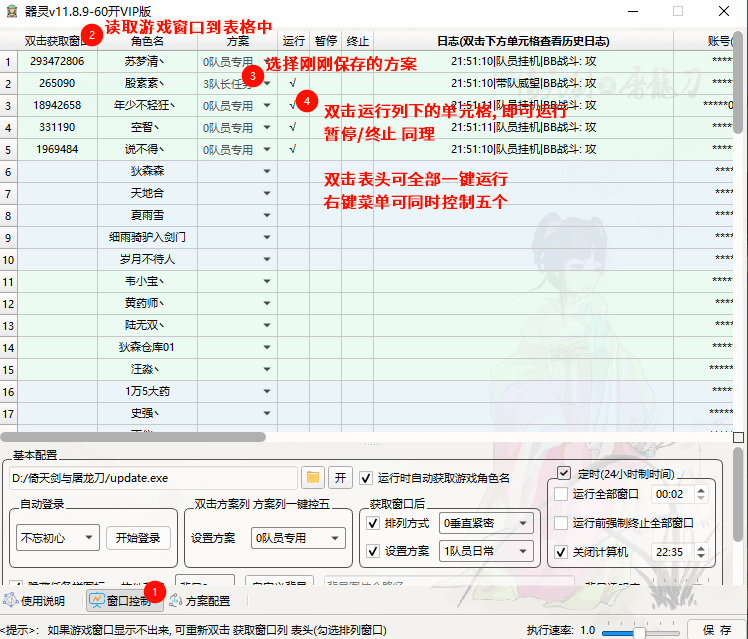Open scheme dropdown for 1万5大药 row
Viewport: 748px width, 639px height.
[x=267, y=391]
